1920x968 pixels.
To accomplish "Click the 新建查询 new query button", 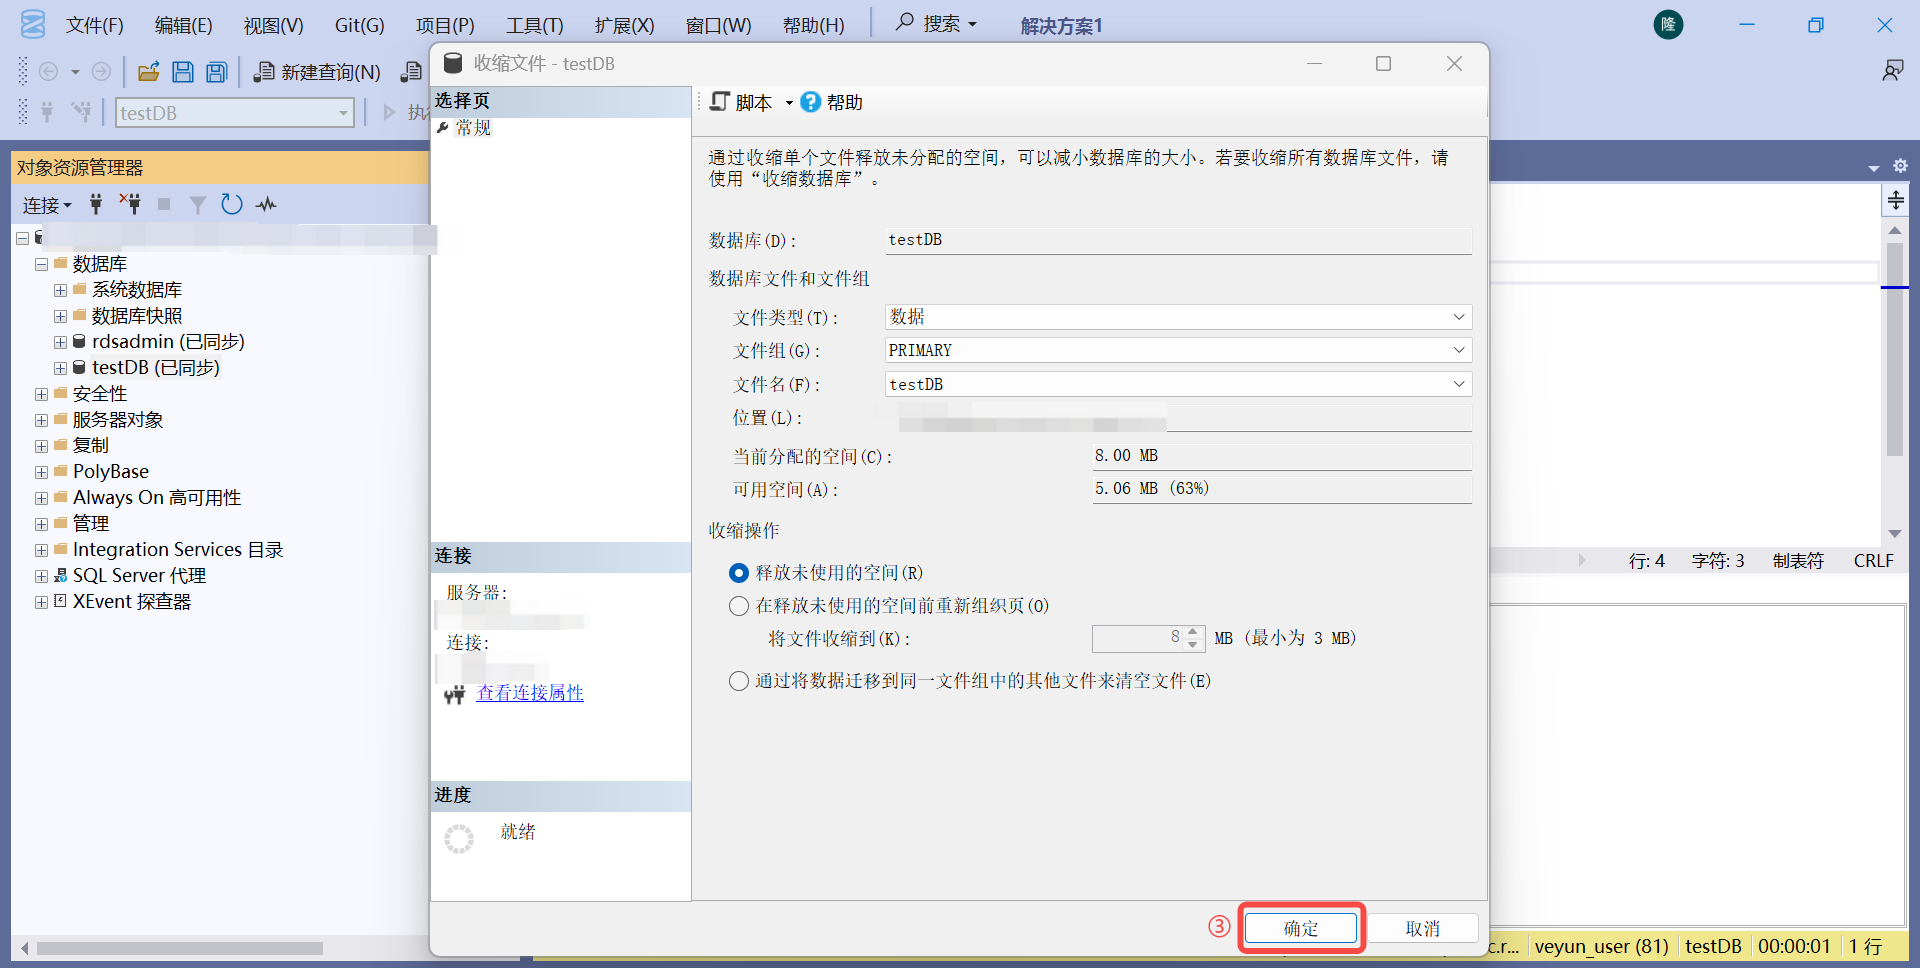I will coord(317,72).
